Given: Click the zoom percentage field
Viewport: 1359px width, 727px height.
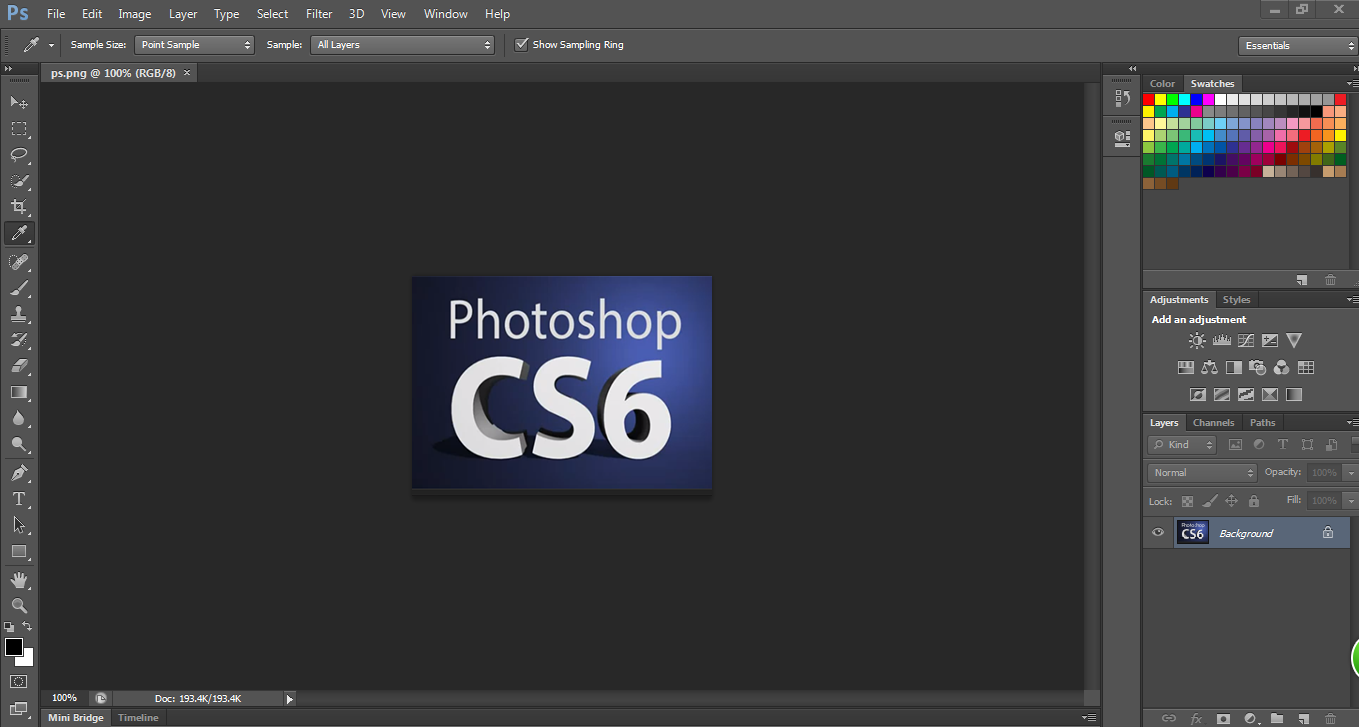Looking at the screenshot, I should pos(64,698).
